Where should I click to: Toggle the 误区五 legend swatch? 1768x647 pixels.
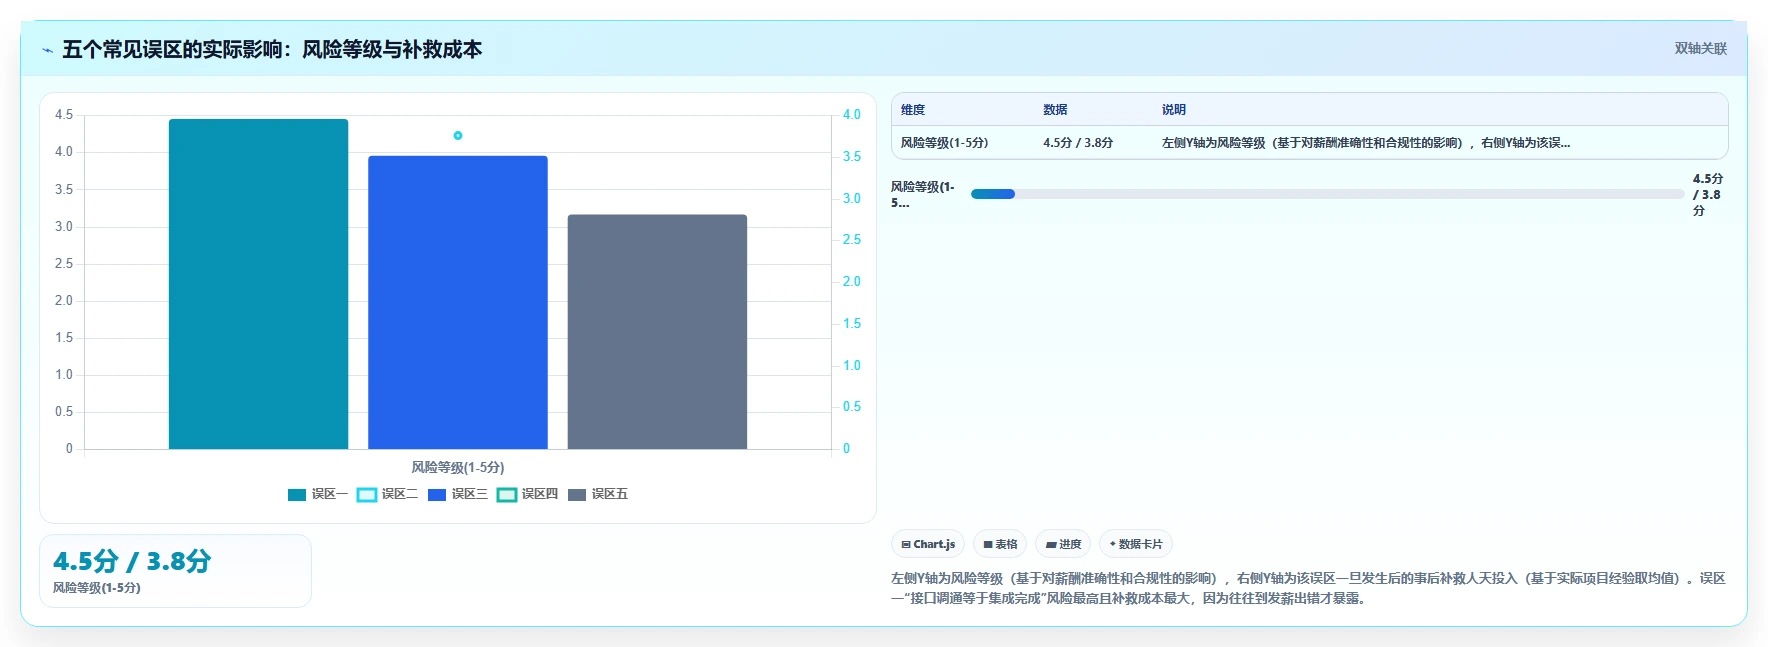(x=577, y=494)
